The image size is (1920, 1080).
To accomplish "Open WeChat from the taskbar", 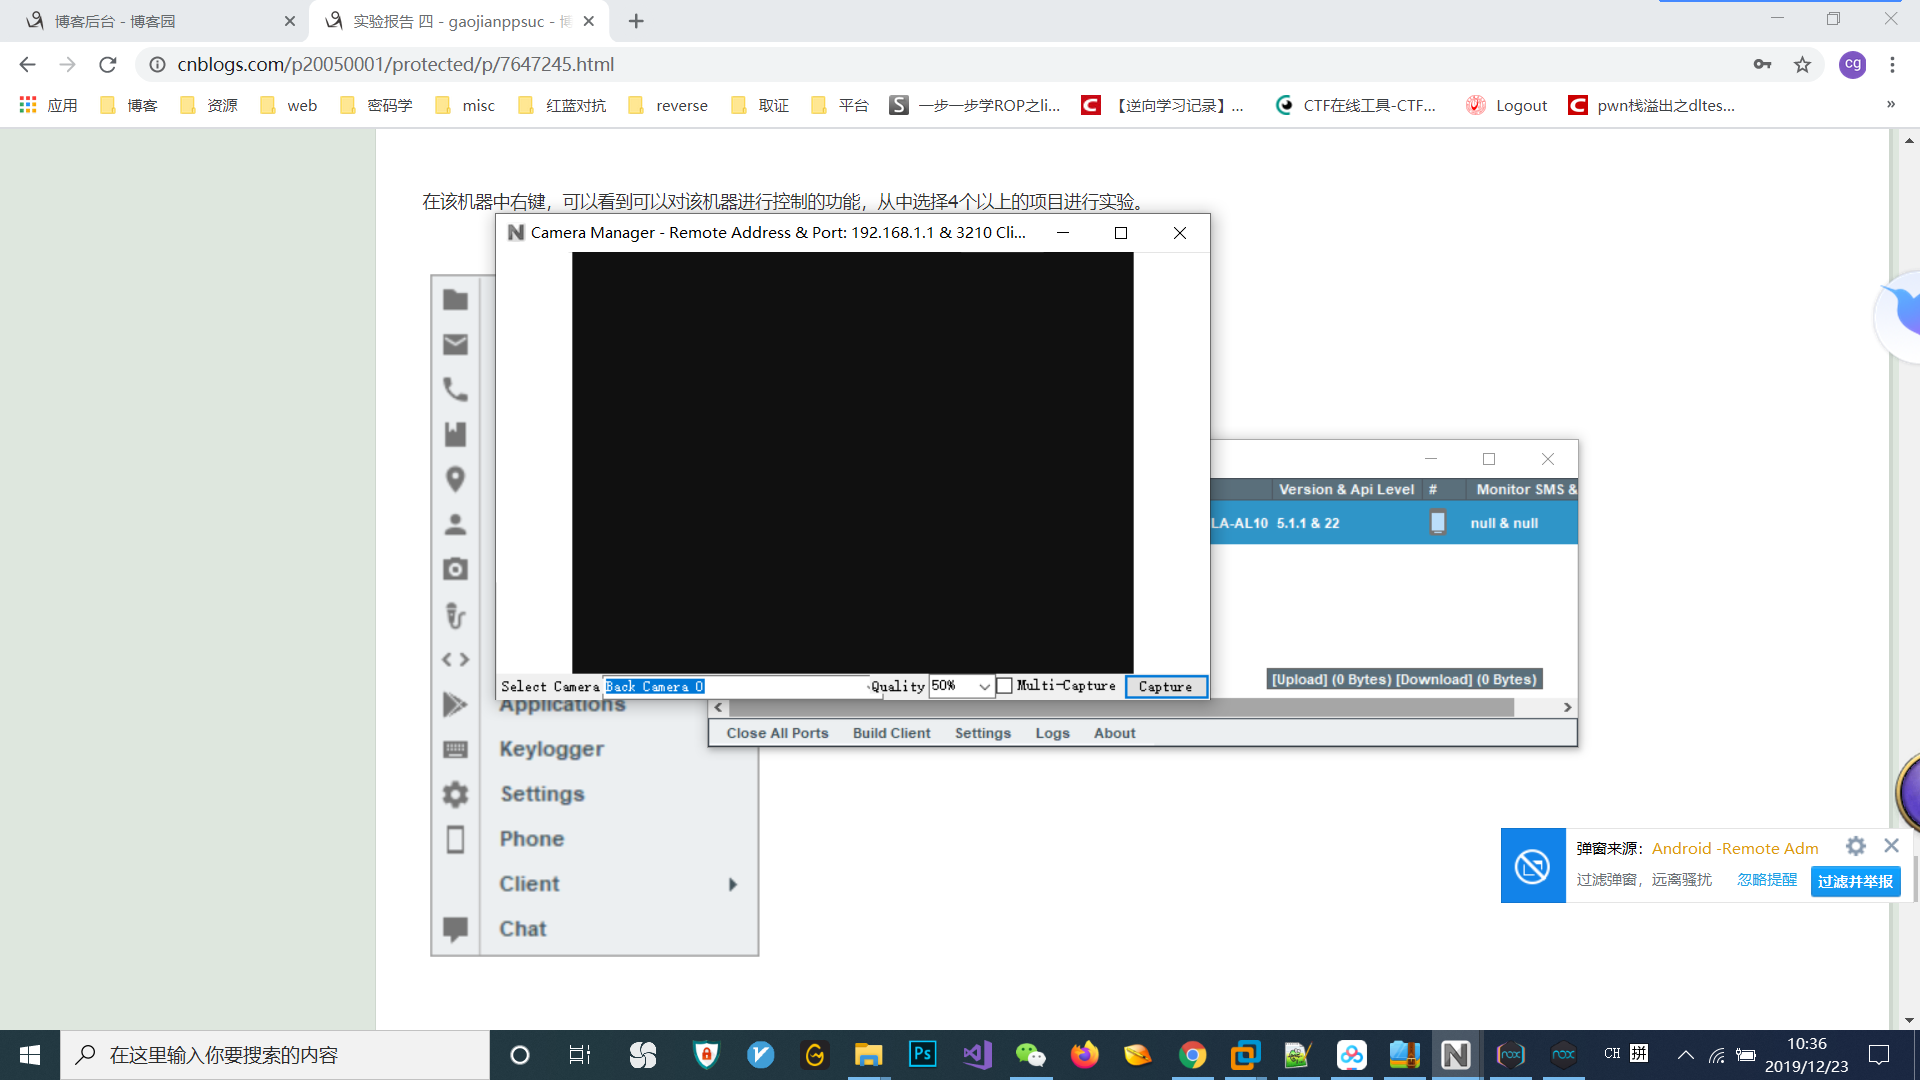I will (x=1030, y=1055).
